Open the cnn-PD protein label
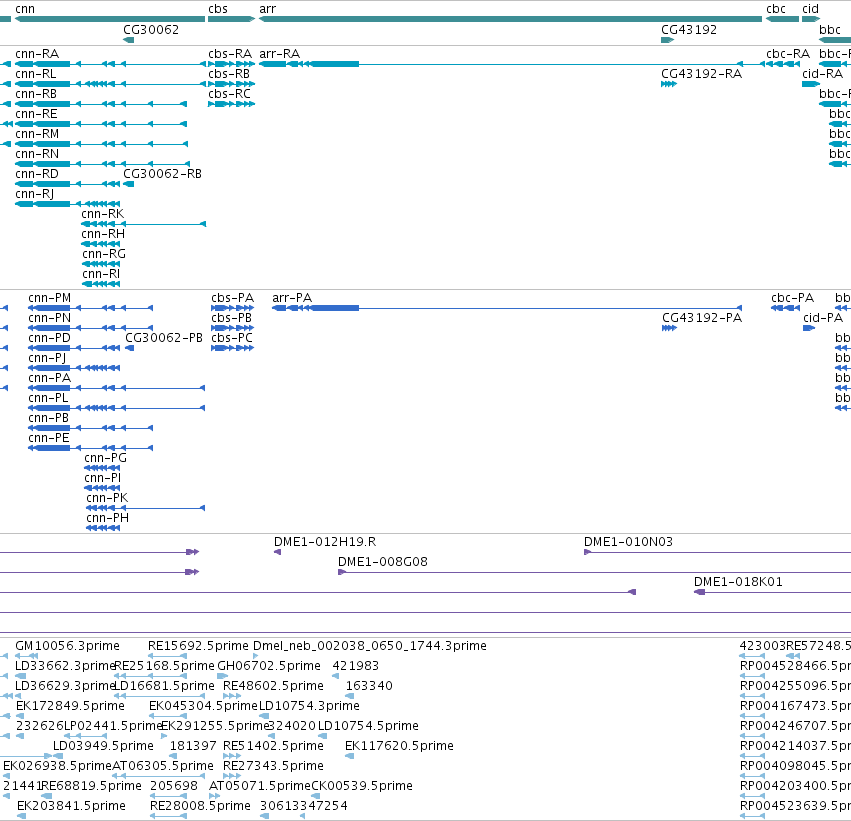The height and width of the screenshot is (821, 851). point(49,338)
